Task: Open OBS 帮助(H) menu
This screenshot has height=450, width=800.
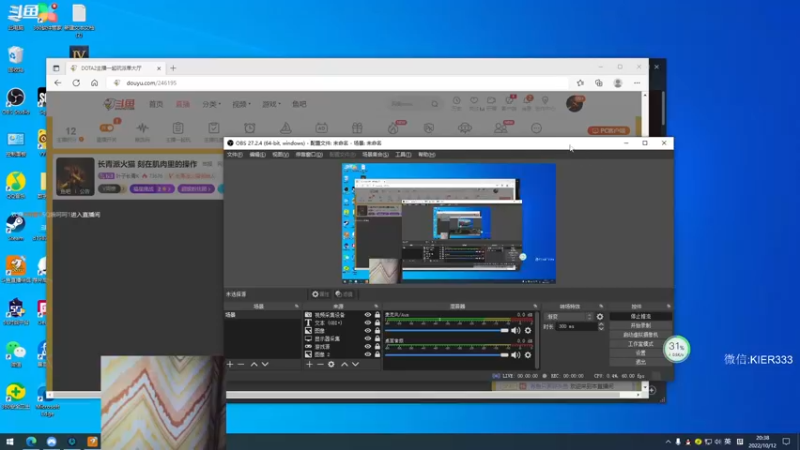Action: [x=427, y=155]
